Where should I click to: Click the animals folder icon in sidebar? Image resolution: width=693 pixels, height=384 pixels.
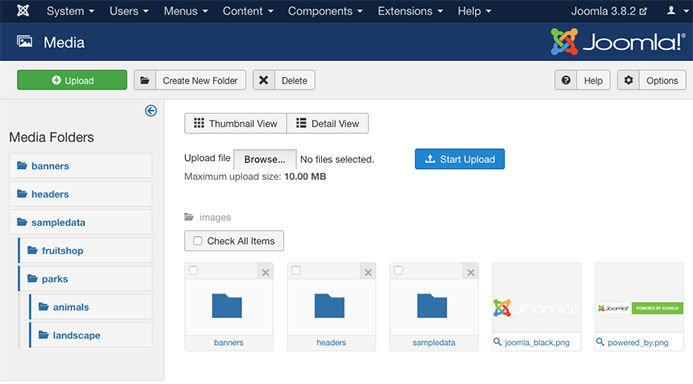click(44, 307)
